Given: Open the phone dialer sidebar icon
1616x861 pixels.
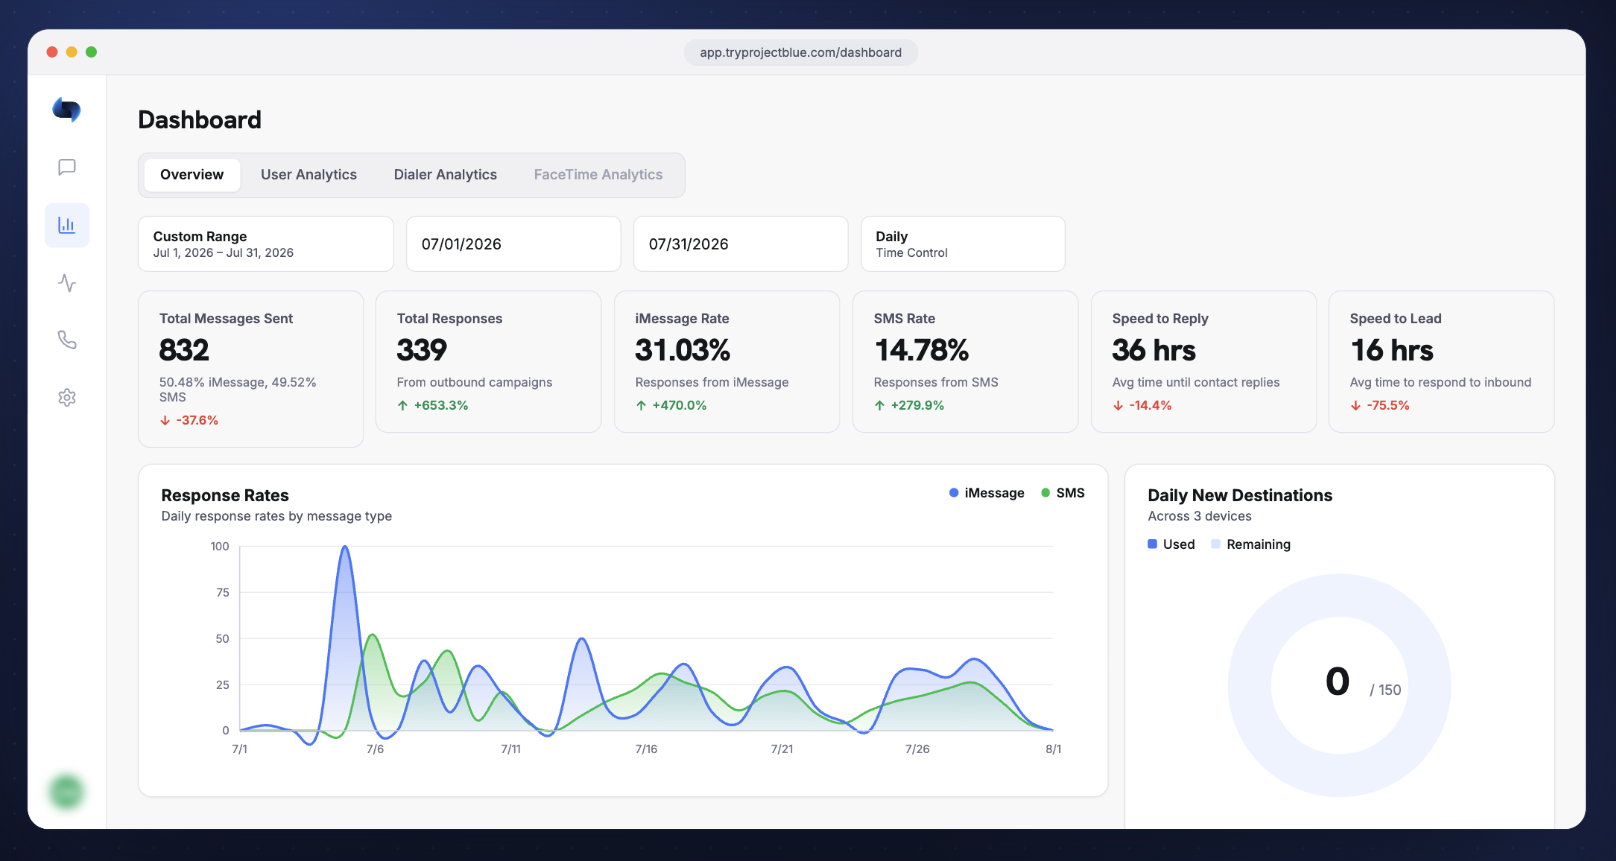Looking at the screenshot, I should pos(67,340).
